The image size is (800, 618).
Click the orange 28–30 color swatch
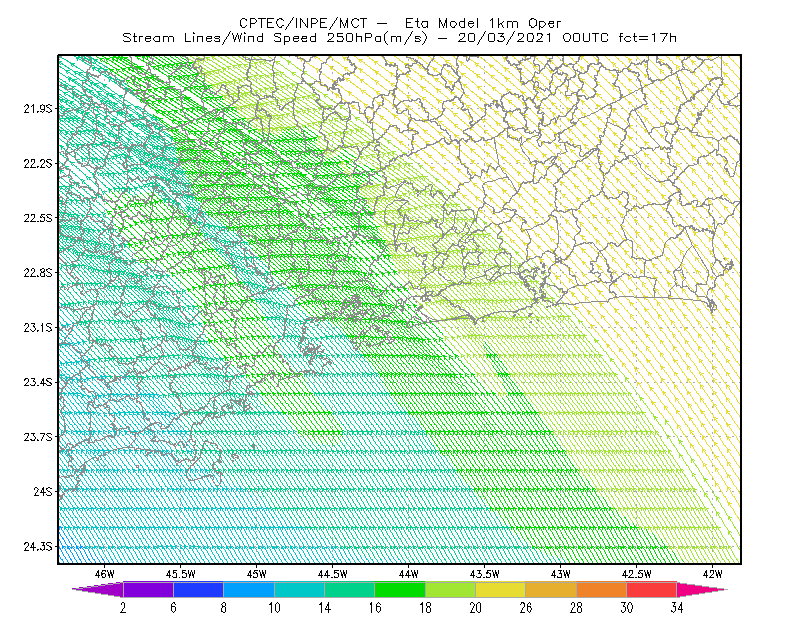[x=602, y=589]
